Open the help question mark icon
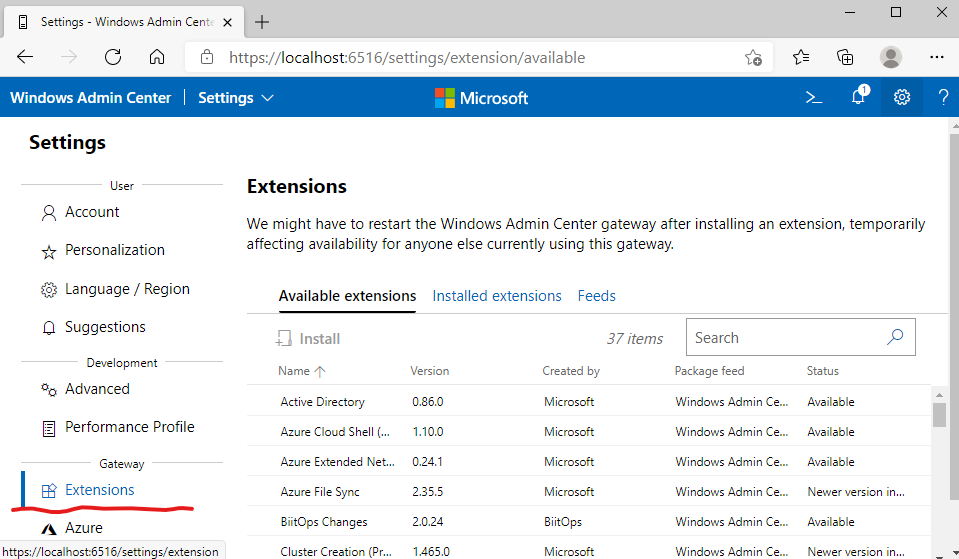The width and height of the screenshot is (959, 559). coord(943,97)
